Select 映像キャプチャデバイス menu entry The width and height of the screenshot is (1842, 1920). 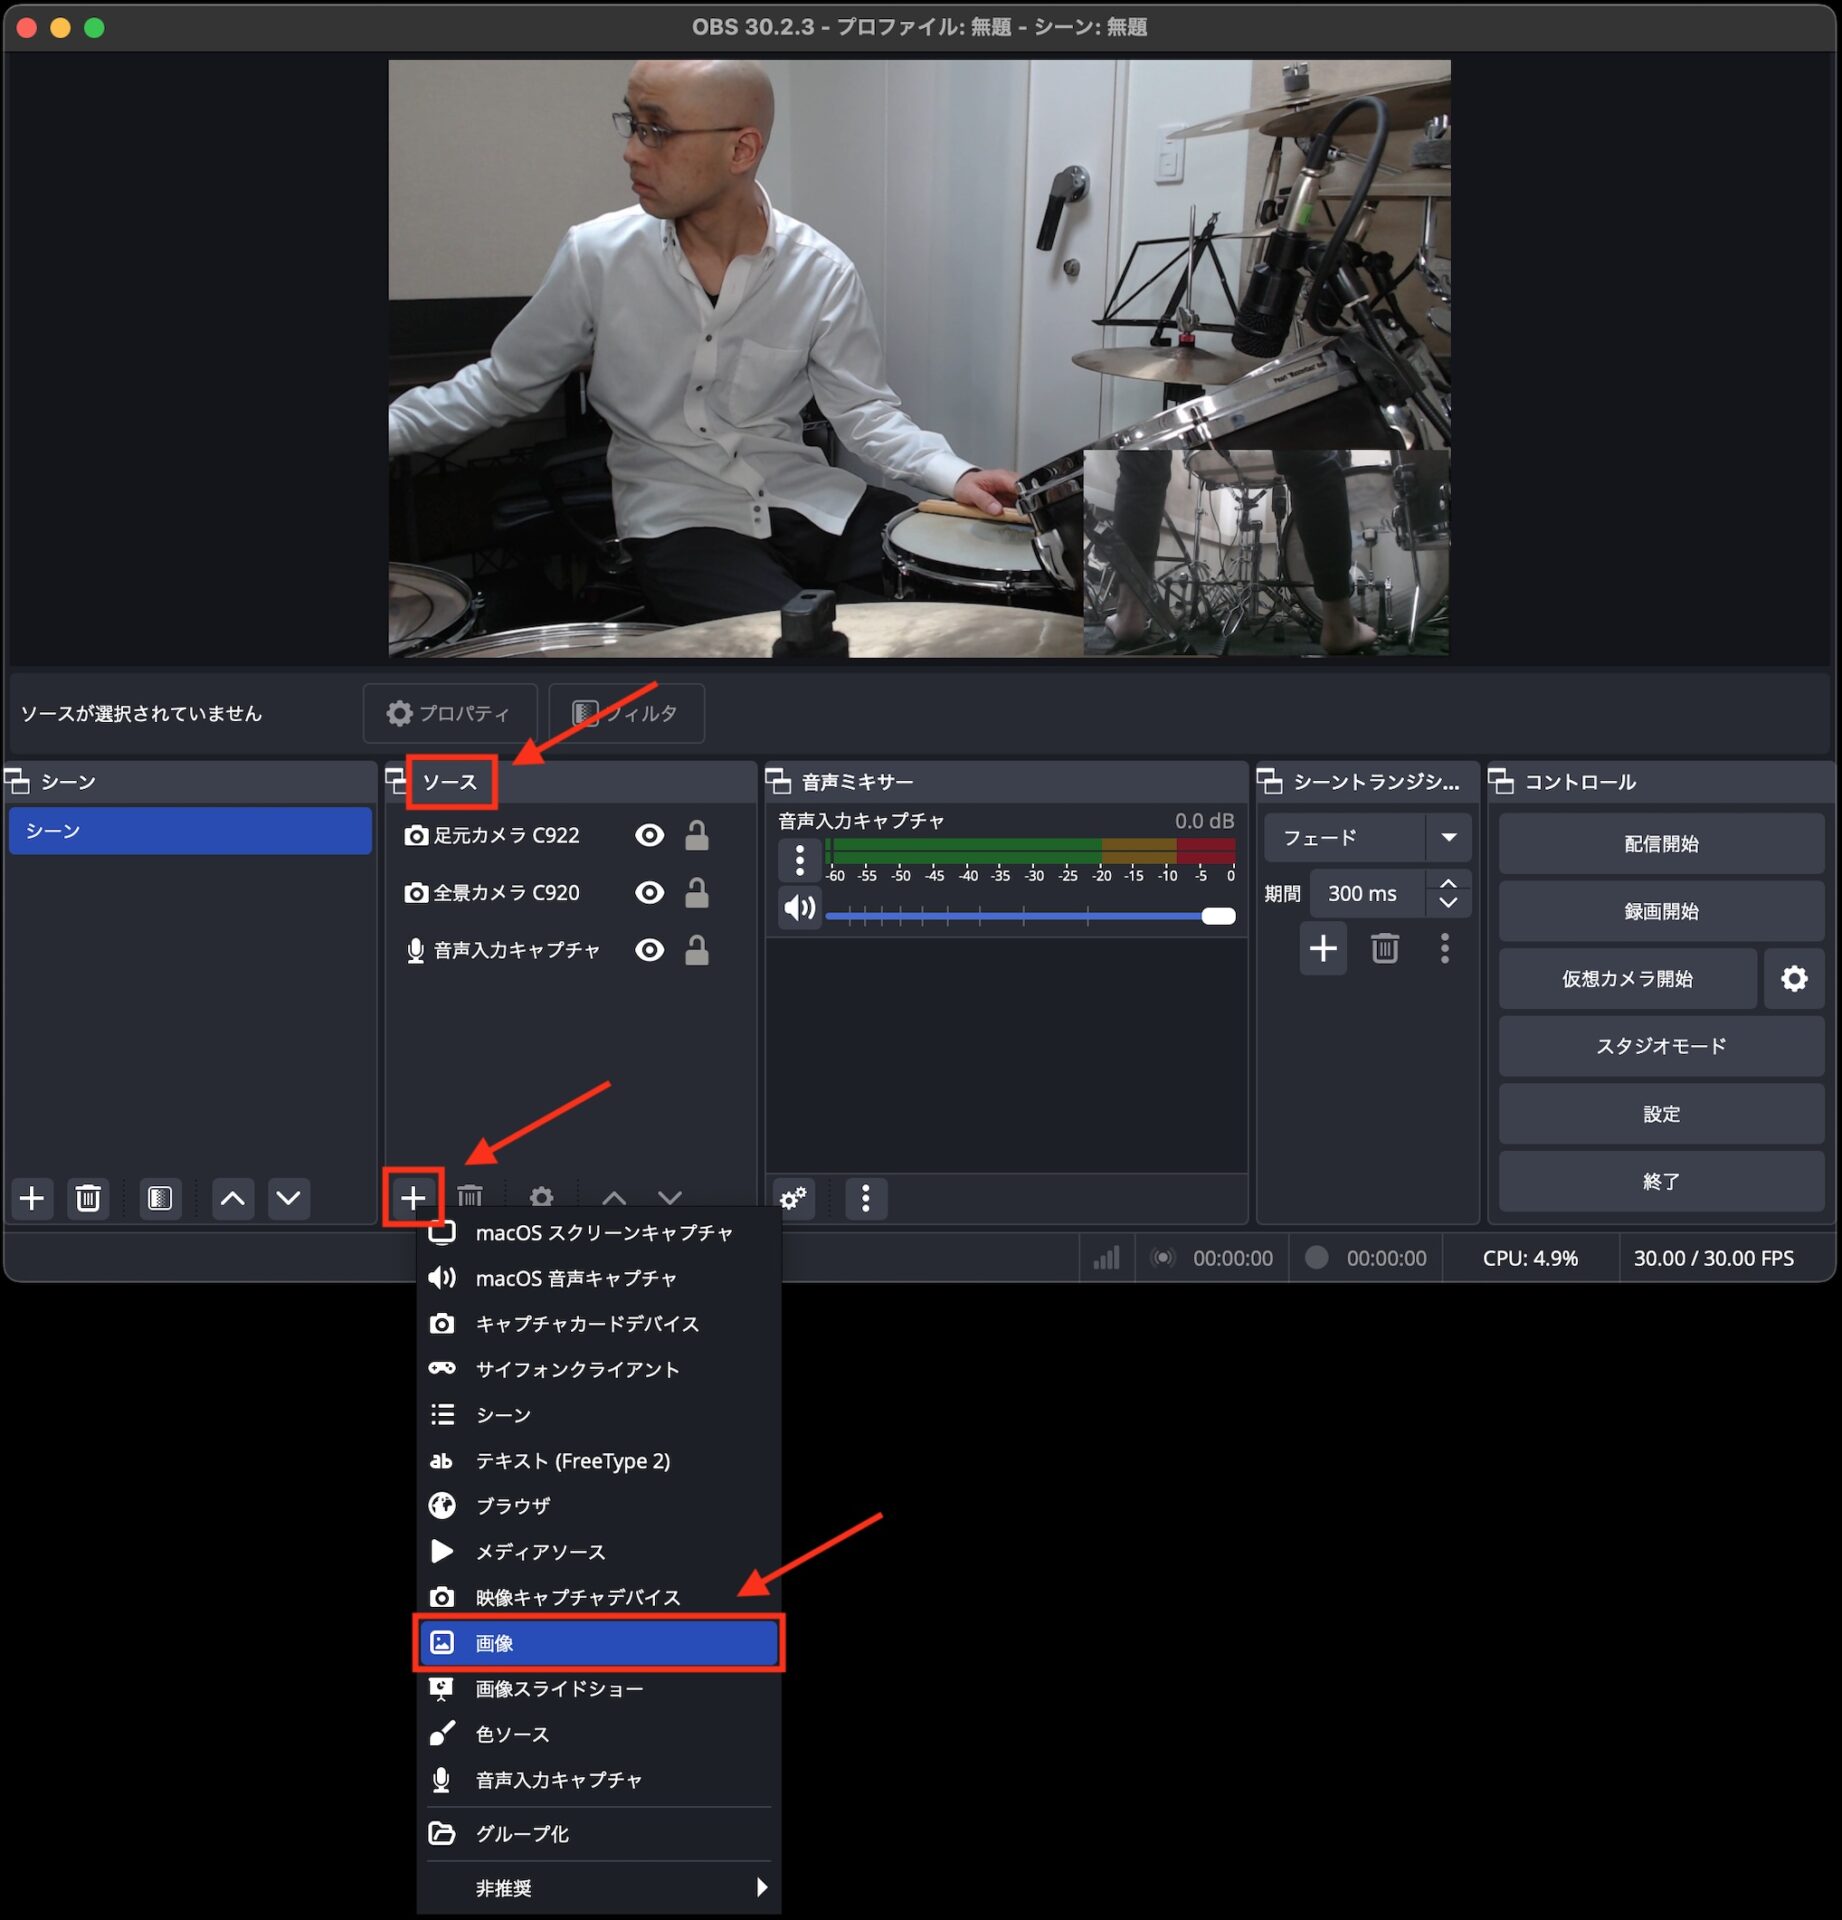coord(598,1597)
